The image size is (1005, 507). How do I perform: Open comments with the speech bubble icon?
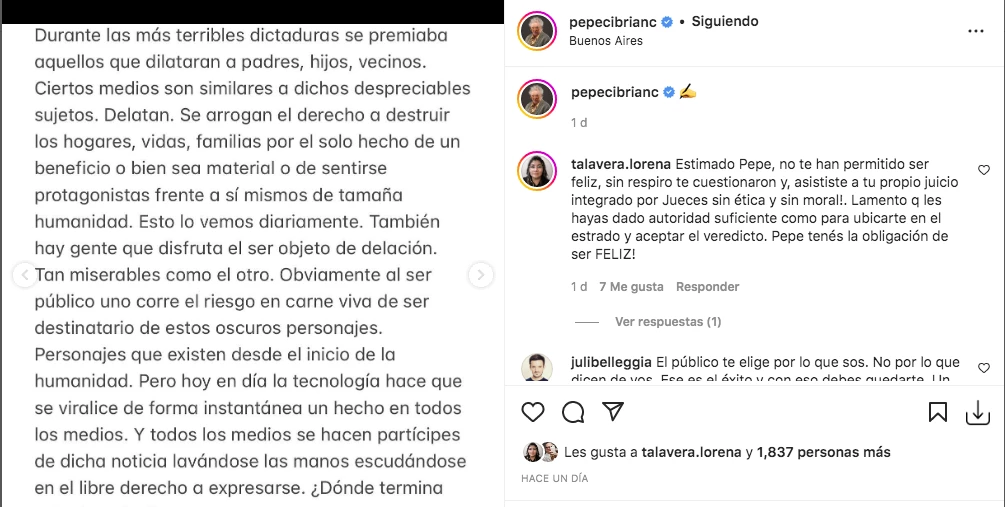[573, 412]
